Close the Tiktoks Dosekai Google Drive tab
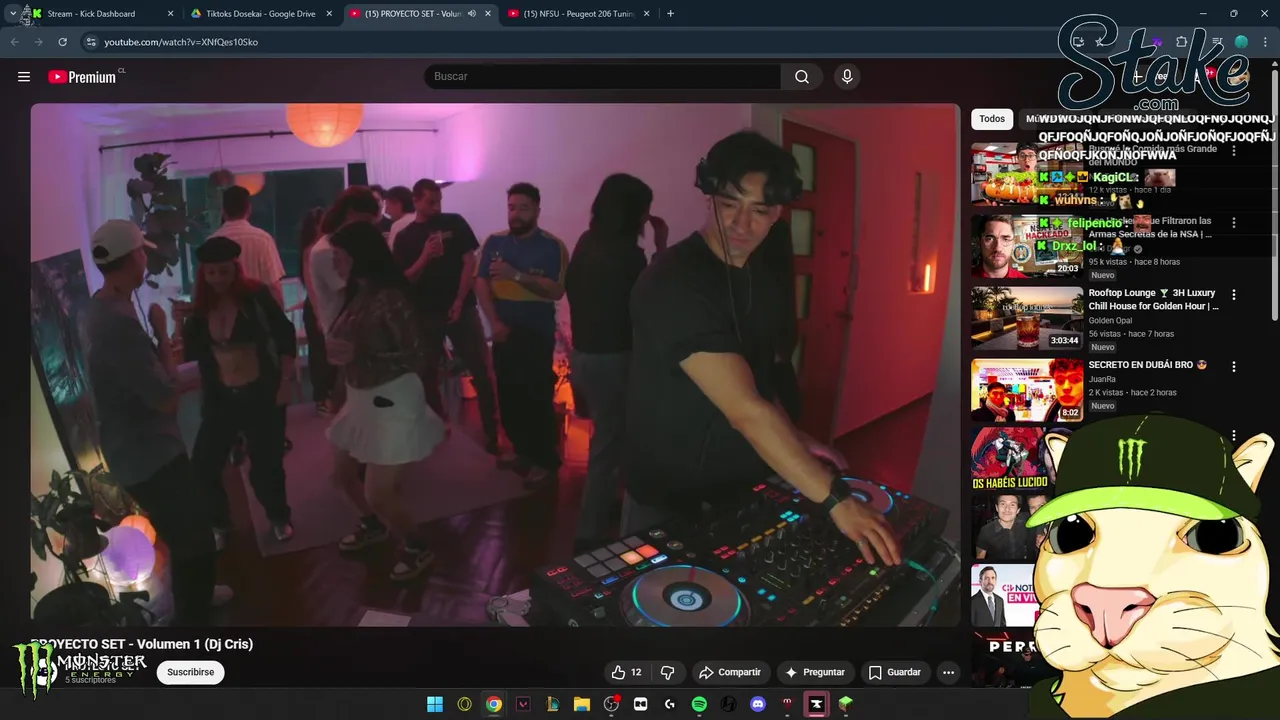 (x=329, y=14)
